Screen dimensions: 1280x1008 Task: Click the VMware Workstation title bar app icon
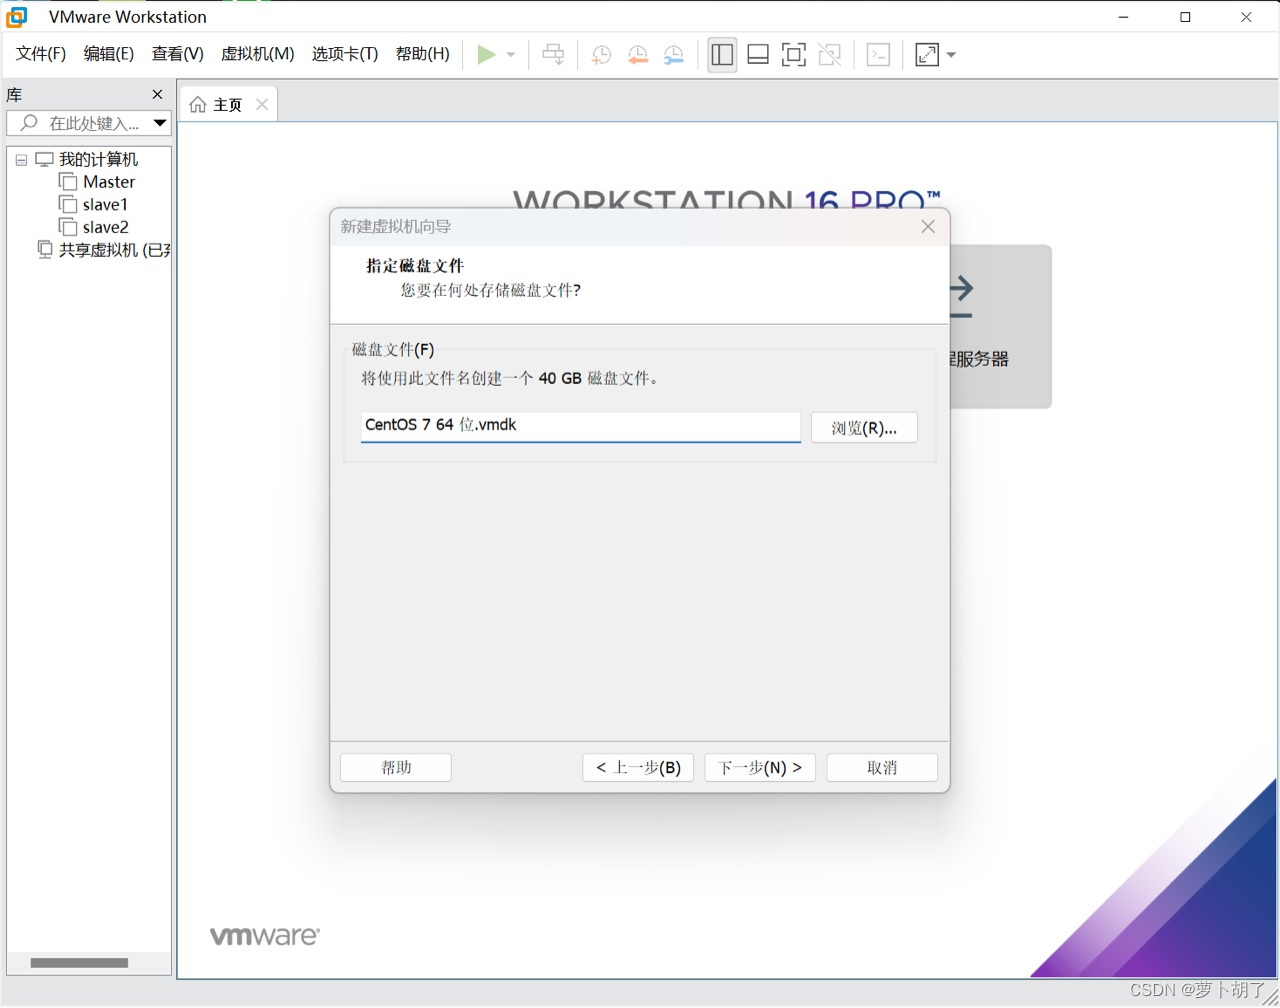click(x=17, y=17)
